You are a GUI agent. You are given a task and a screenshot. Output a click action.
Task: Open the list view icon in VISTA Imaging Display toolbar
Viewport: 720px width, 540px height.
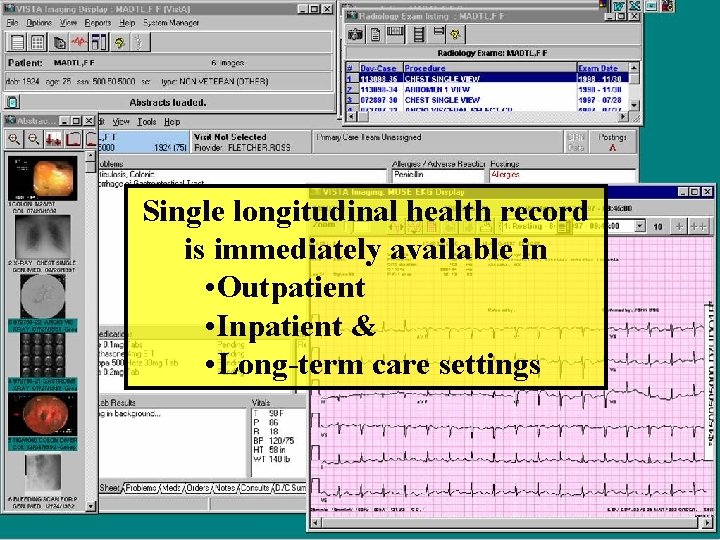(x=17, y=43)
